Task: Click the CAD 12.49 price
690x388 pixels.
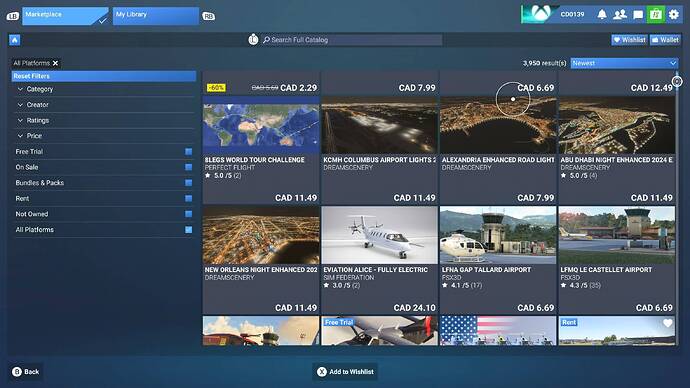Action: pyautogui.click(x=651, y=88)
